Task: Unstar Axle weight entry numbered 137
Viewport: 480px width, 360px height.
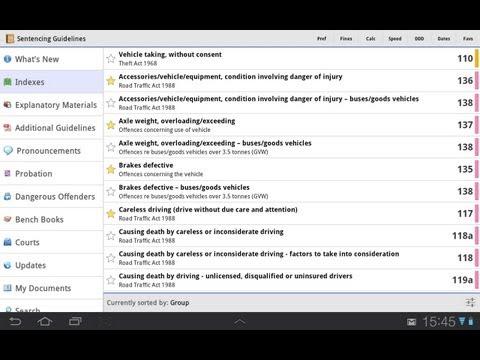Action: click(x=111, y=125)
